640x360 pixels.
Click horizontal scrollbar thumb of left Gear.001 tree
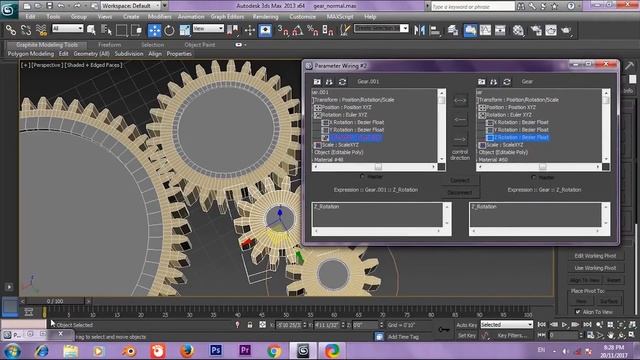378,167
